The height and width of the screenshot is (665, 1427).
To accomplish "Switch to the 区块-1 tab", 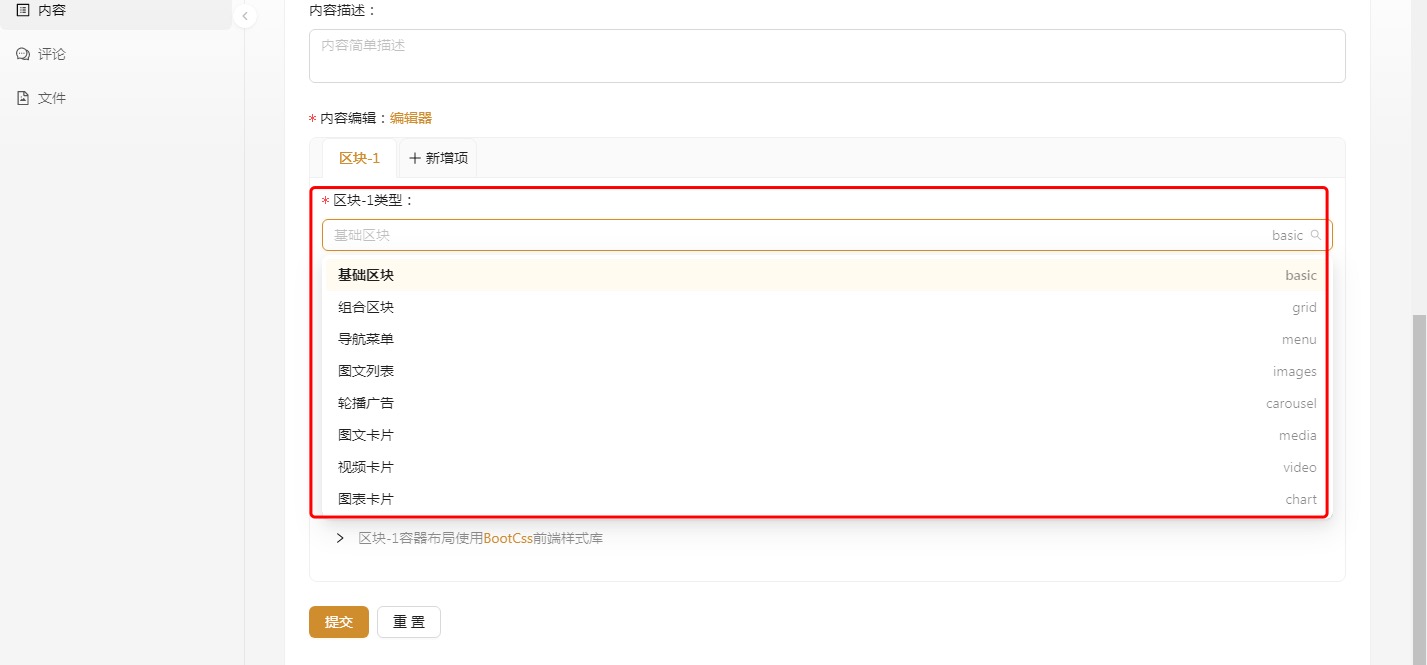I will (359, 158).
